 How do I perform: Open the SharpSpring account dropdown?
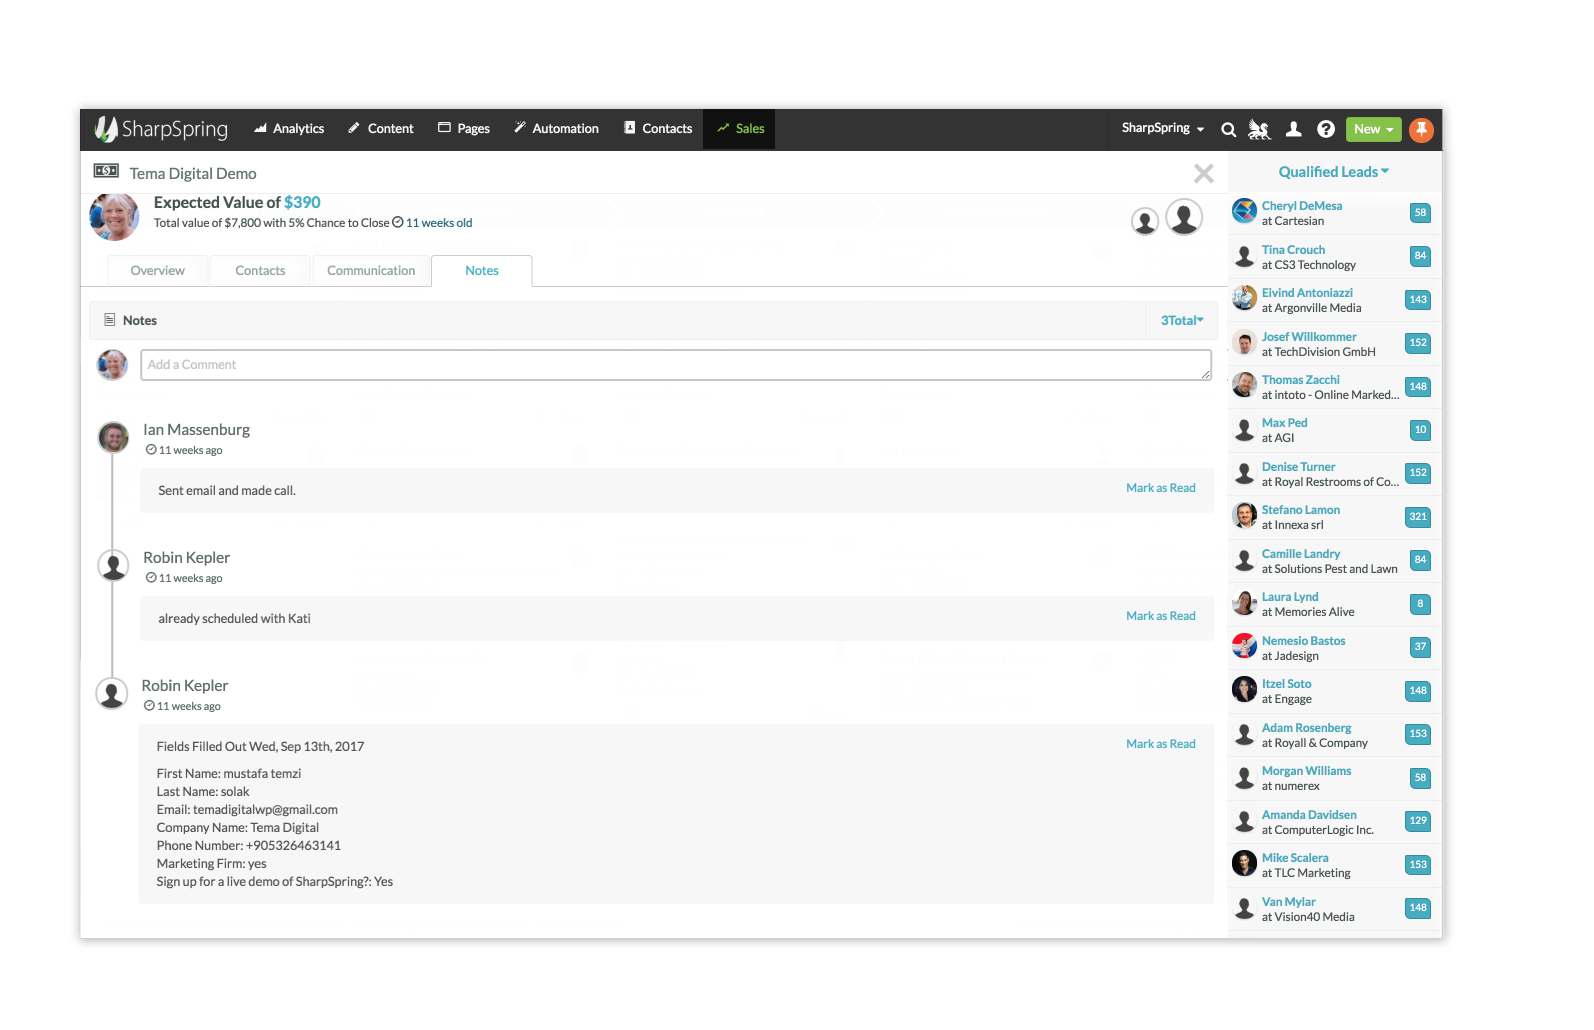tap(1163, 129)
